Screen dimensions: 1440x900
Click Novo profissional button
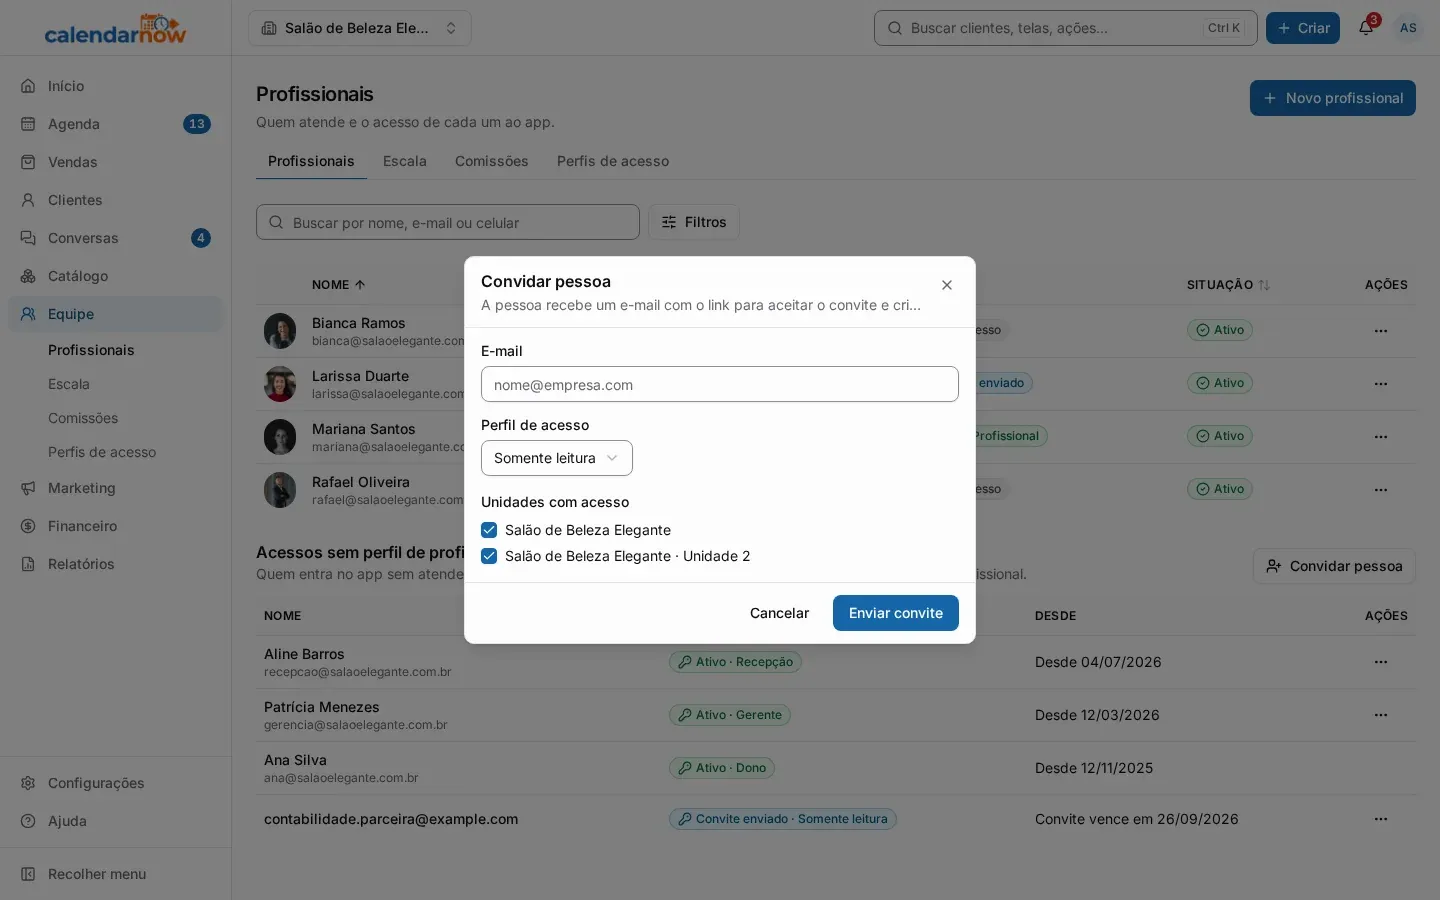pos(1333,98)
